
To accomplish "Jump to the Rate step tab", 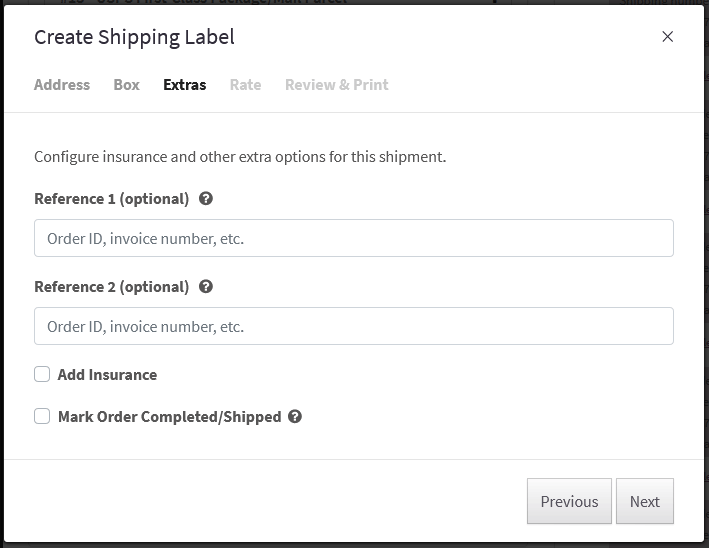I will [246, 85].
